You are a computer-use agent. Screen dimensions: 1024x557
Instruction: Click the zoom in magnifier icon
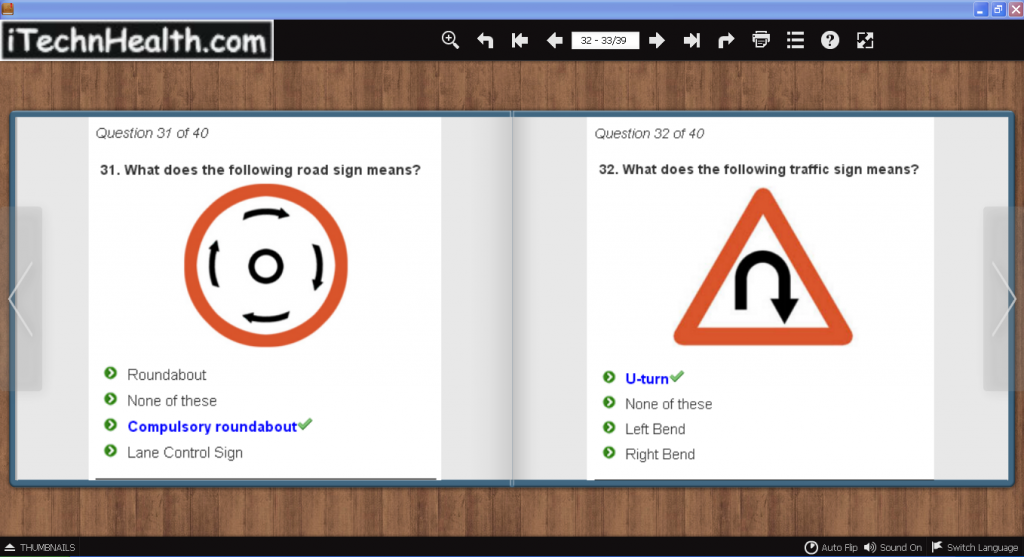pyautogui.click(x=451, y=40)
